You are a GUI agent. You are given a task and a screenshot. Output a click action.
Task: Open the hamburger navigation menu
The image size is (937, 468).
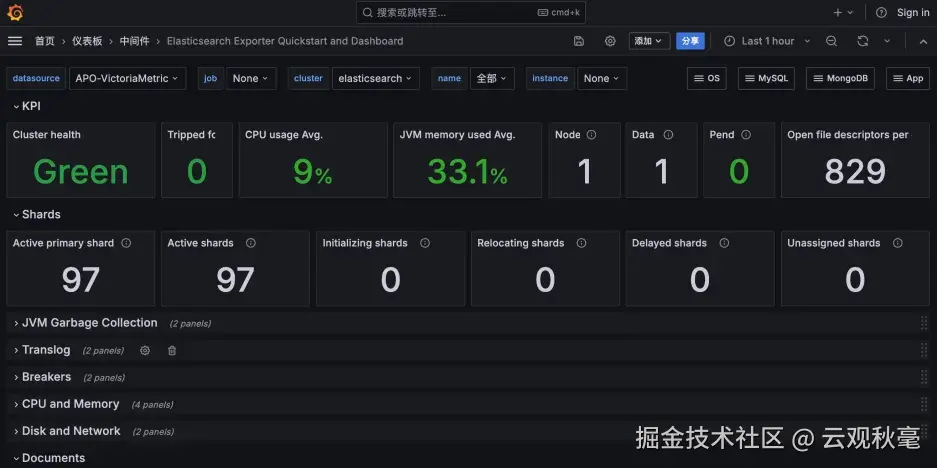[15, 41]
